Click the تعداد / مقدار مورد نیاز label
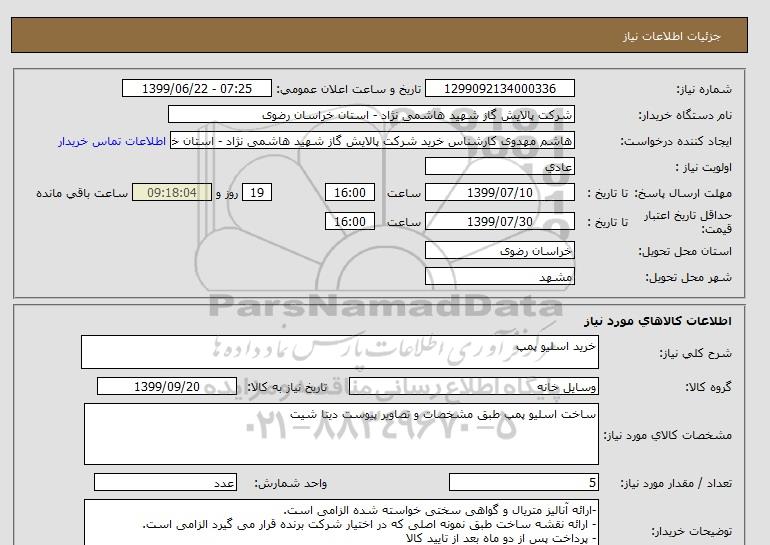 click(676, 484)
